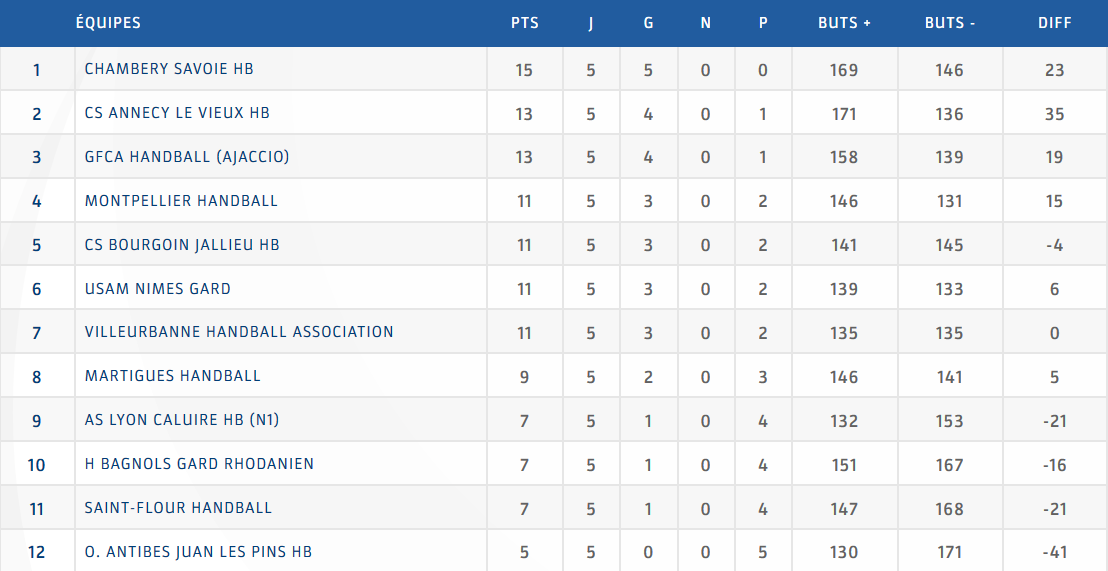
Task: Click the N draws column header
Action: (706, 23)
